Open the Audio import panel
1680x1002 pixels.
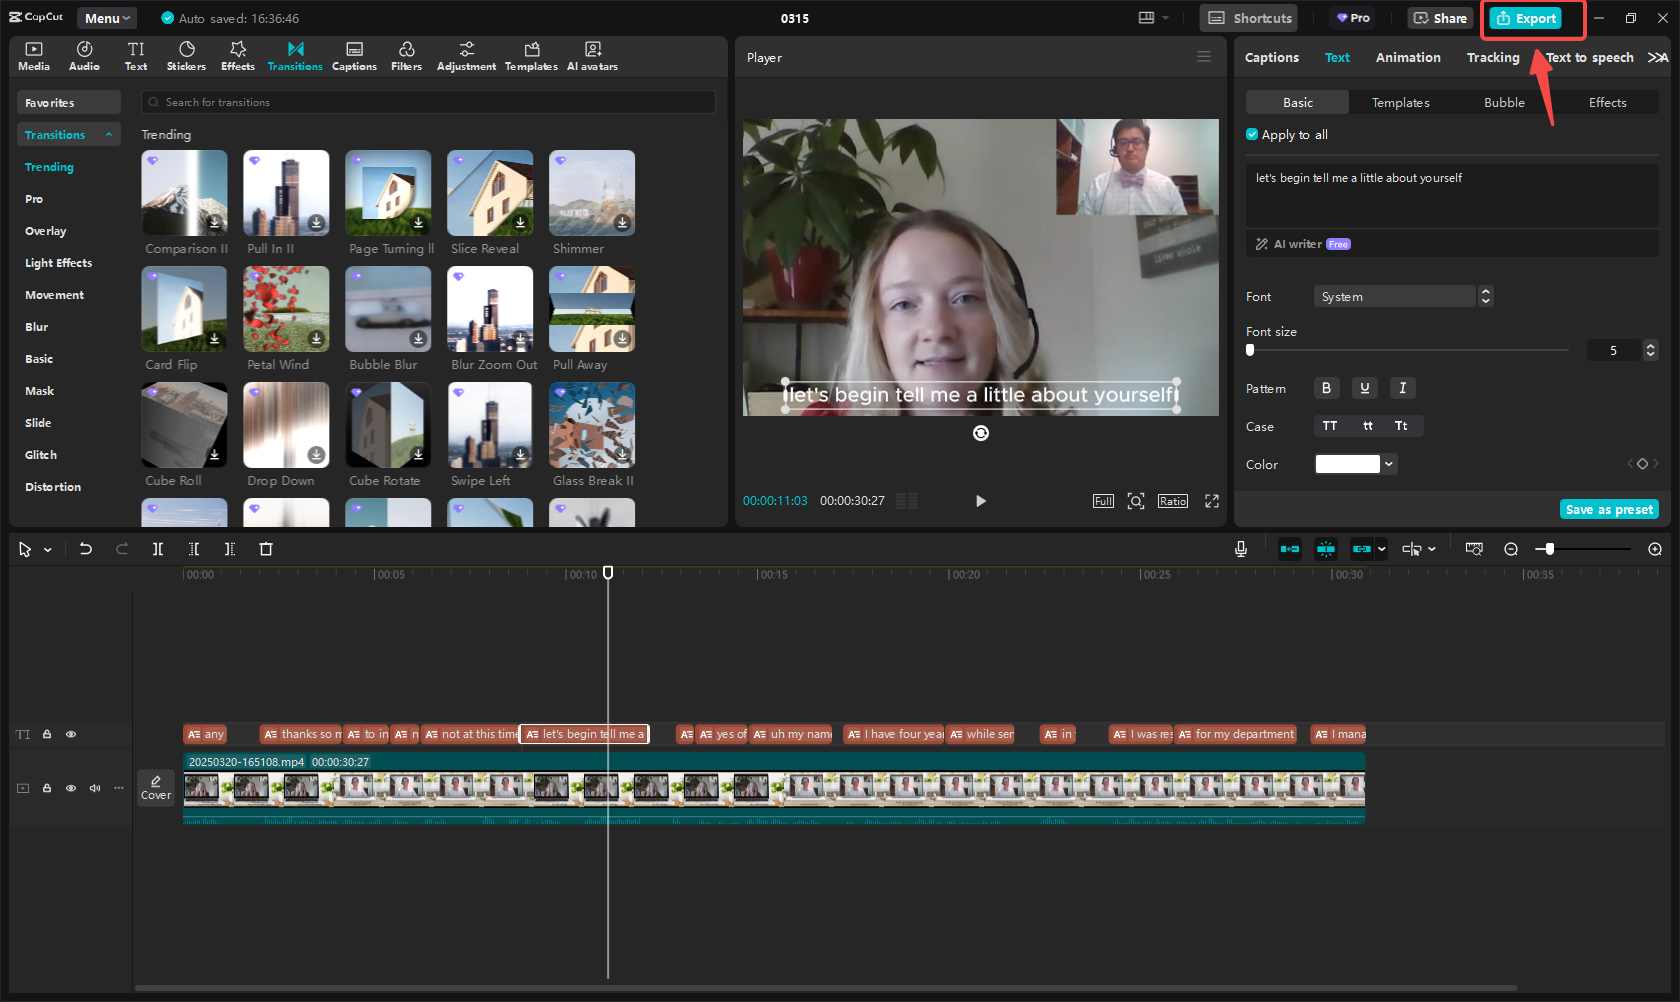[84, 55]
